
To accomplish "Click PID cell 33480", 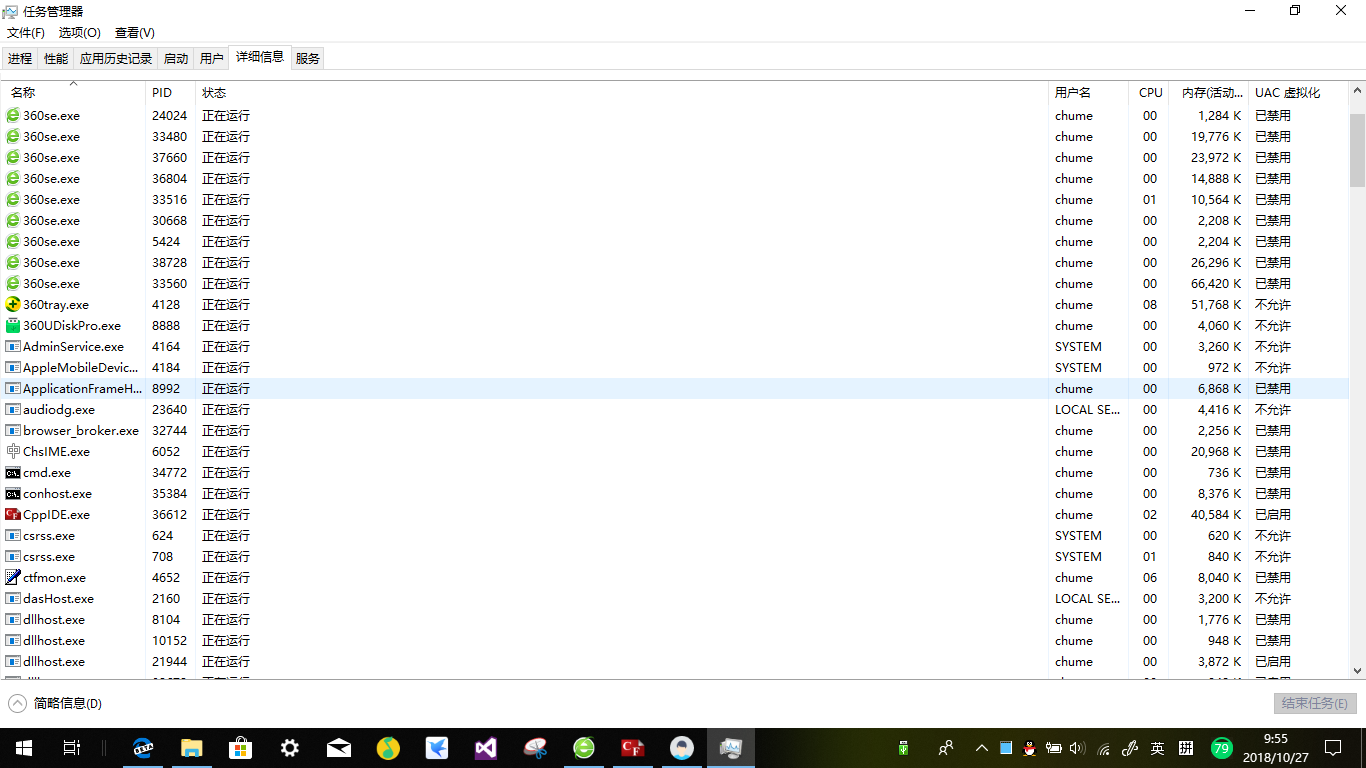I will (x=169, y=136).
